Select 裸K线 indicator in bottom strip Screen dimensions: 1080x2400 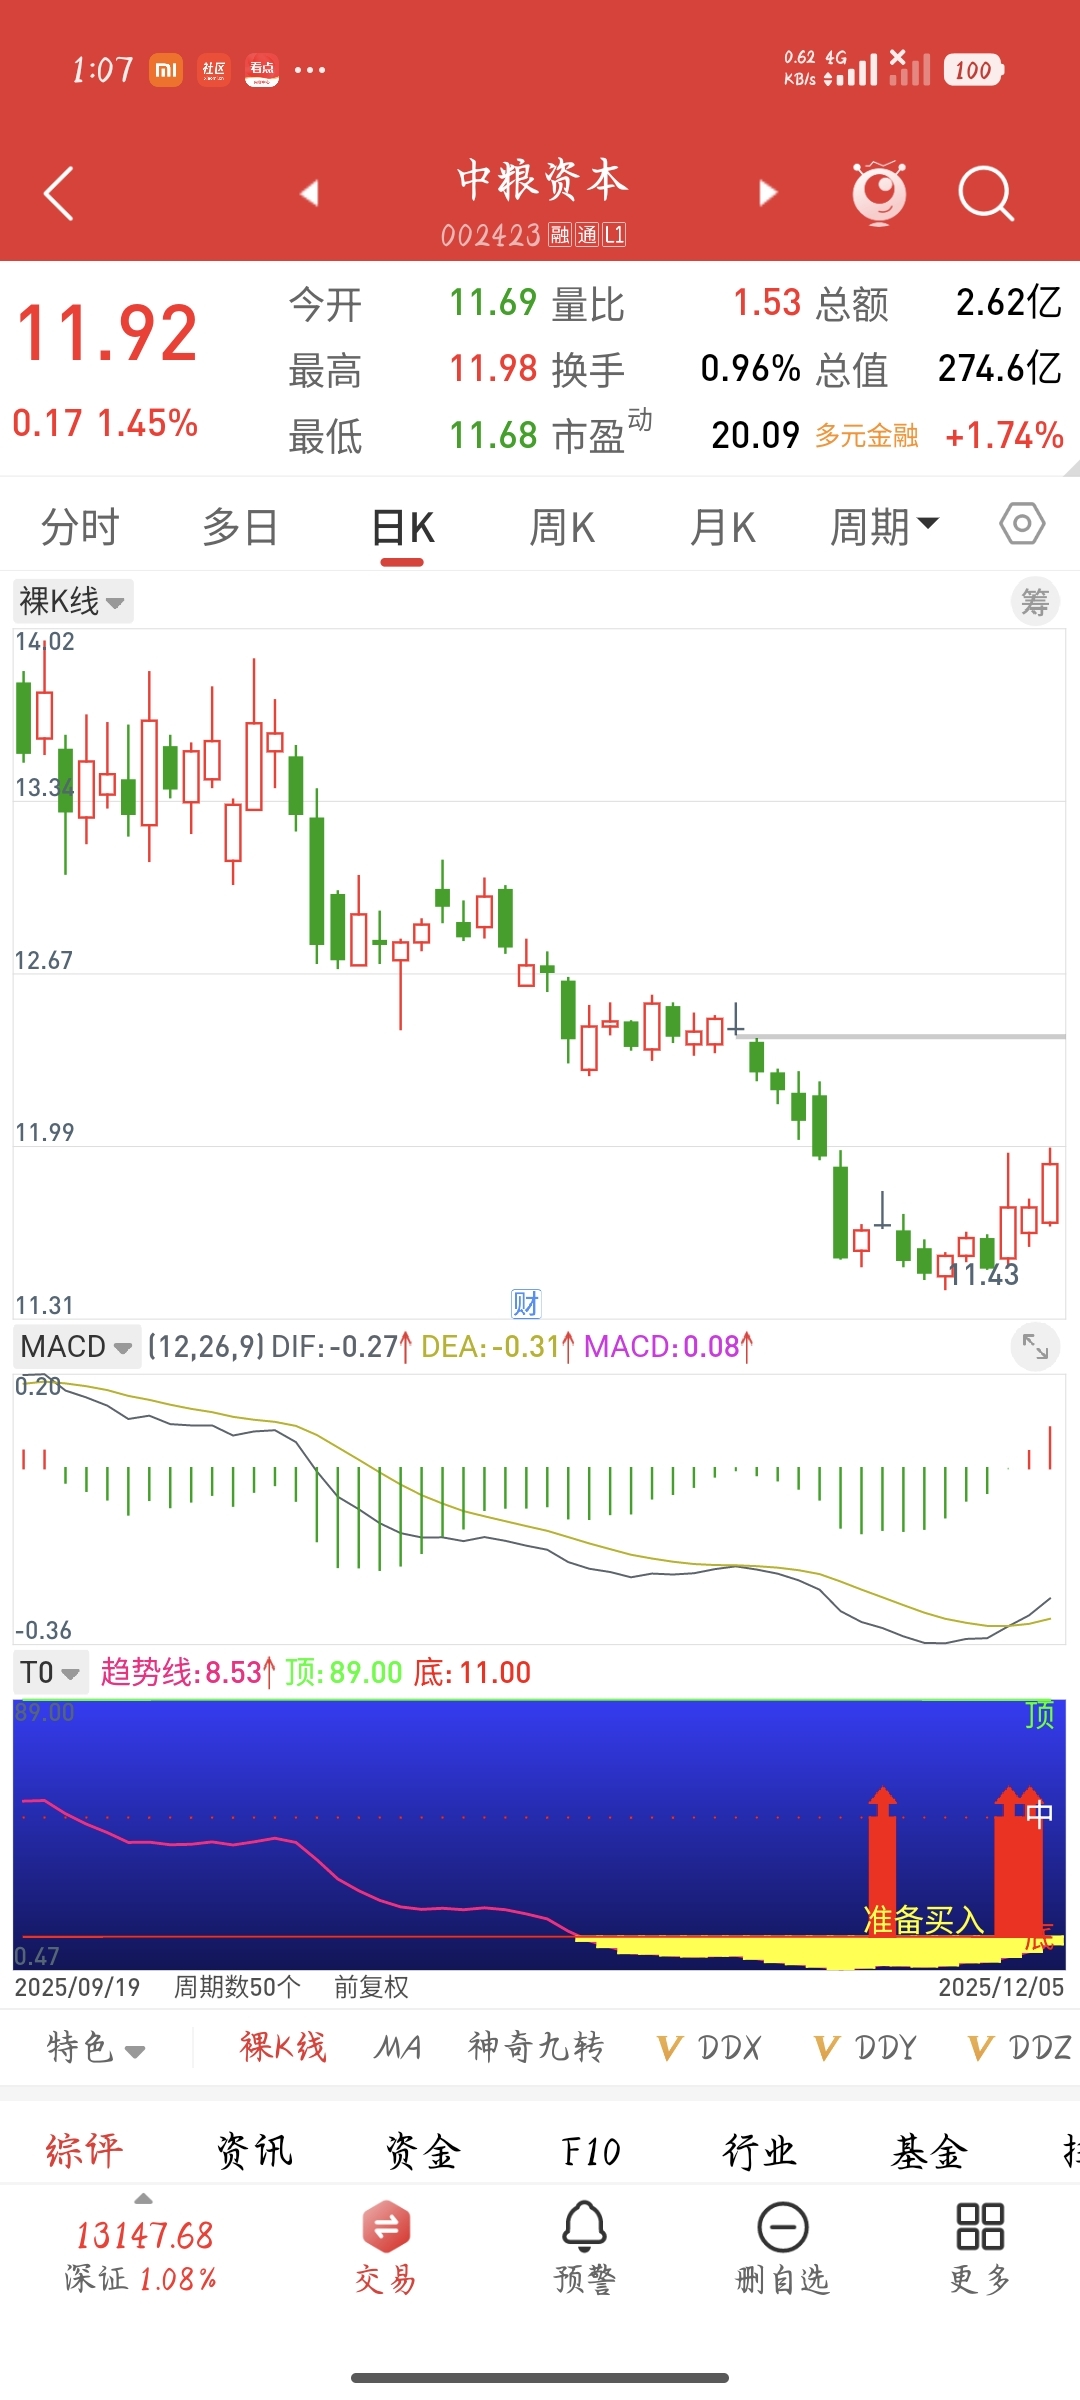[x=283, y=2047]
